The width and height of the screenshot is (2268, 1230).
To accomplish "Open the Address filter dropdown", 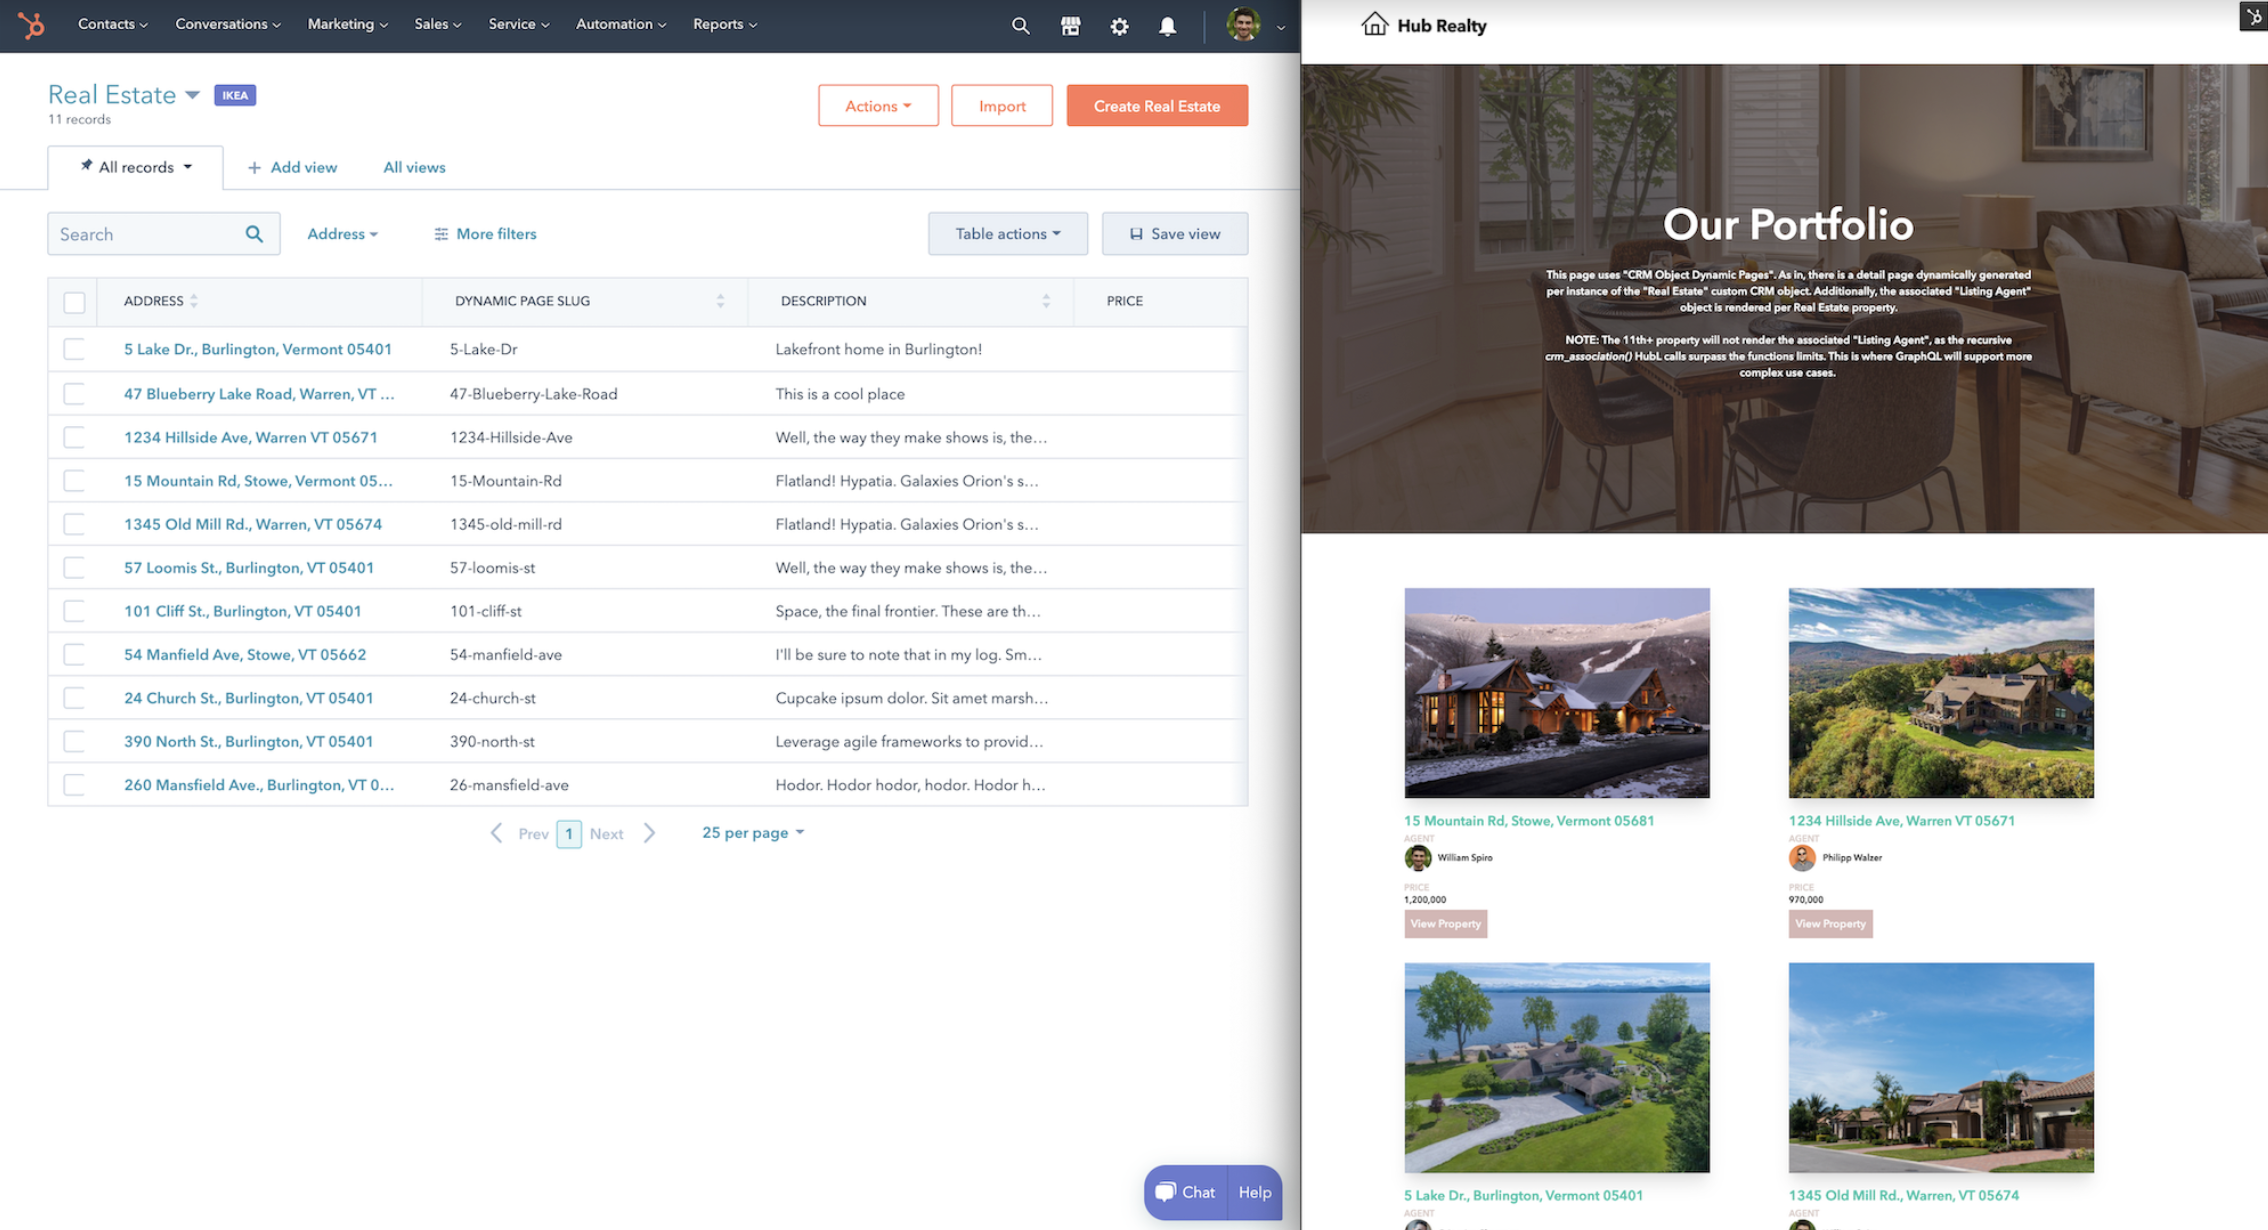I will pos(342,233).
